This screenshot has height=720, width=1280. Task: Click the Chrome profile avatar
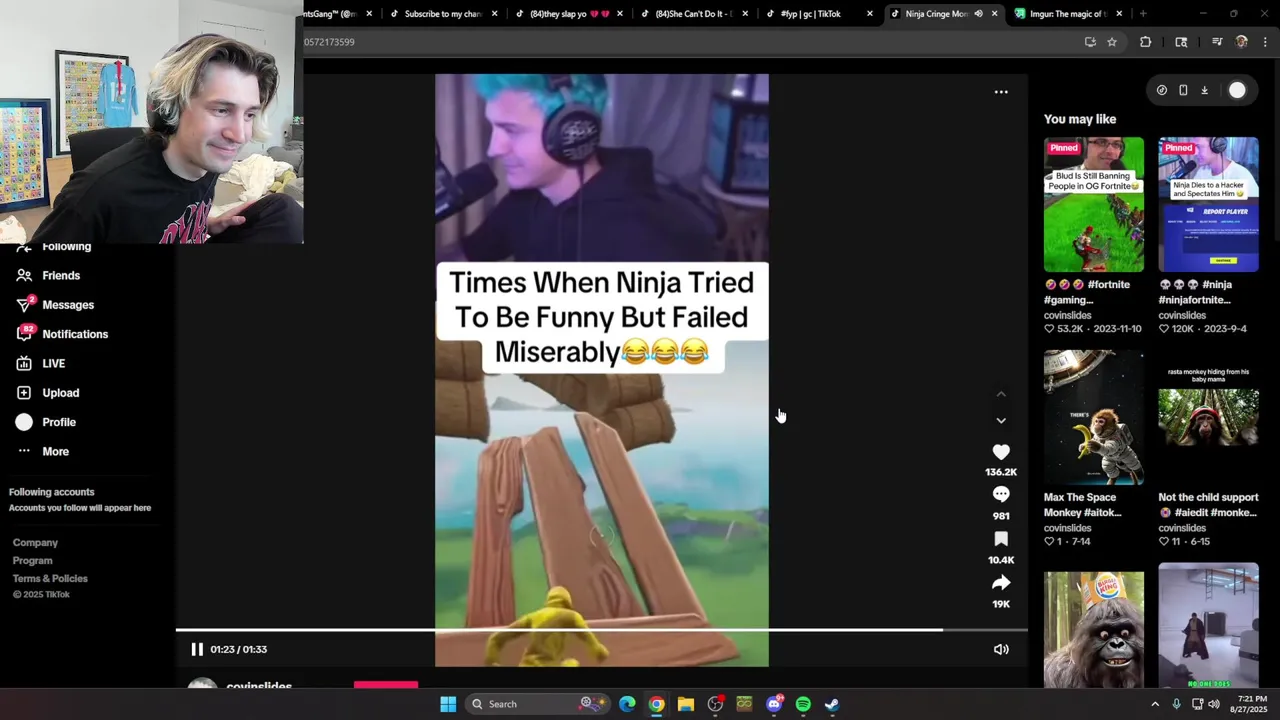click(1241, 42)
